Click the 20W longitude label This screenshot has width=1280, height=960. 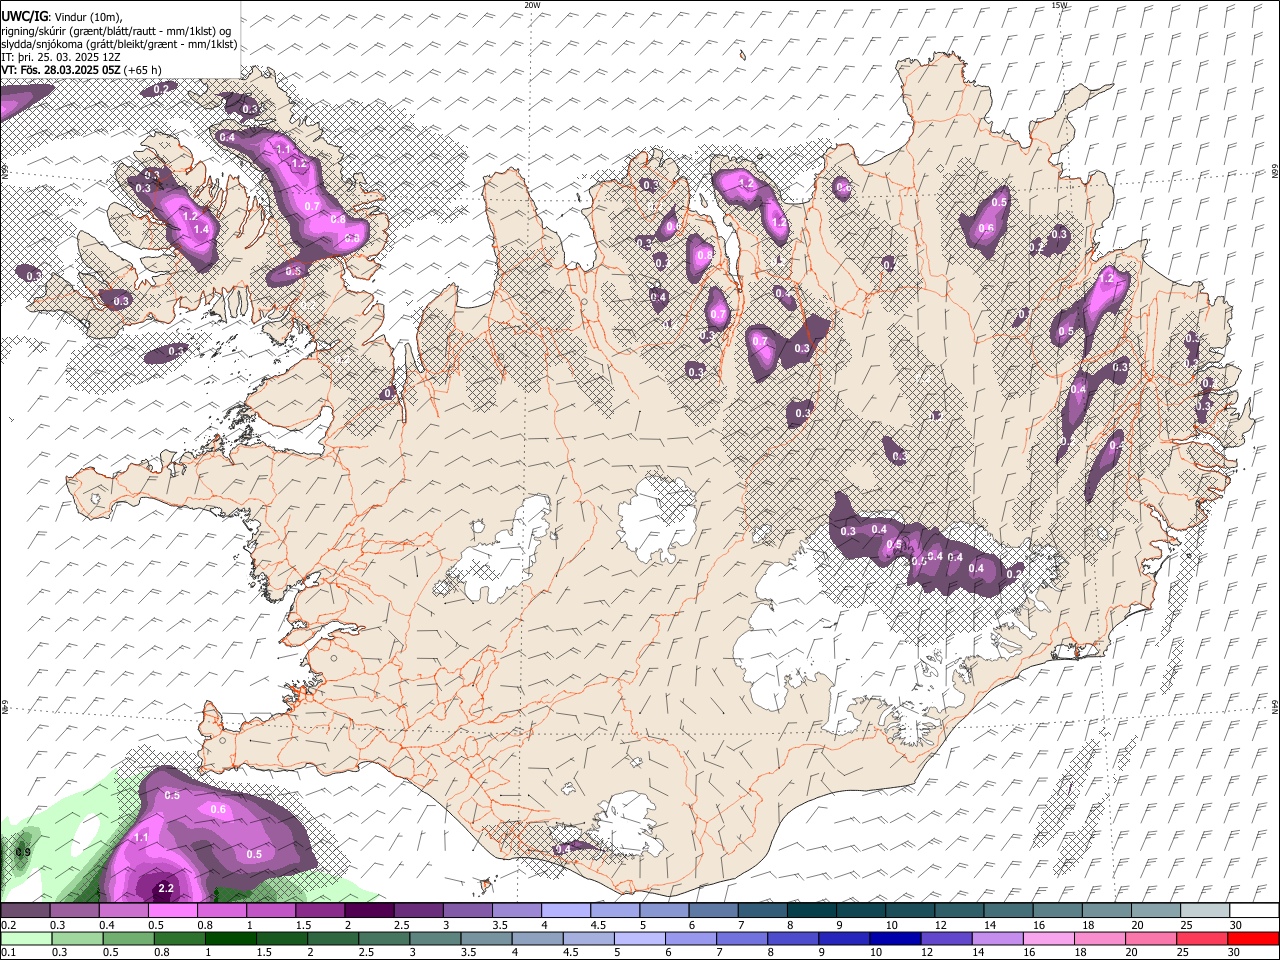pos(532,5)
